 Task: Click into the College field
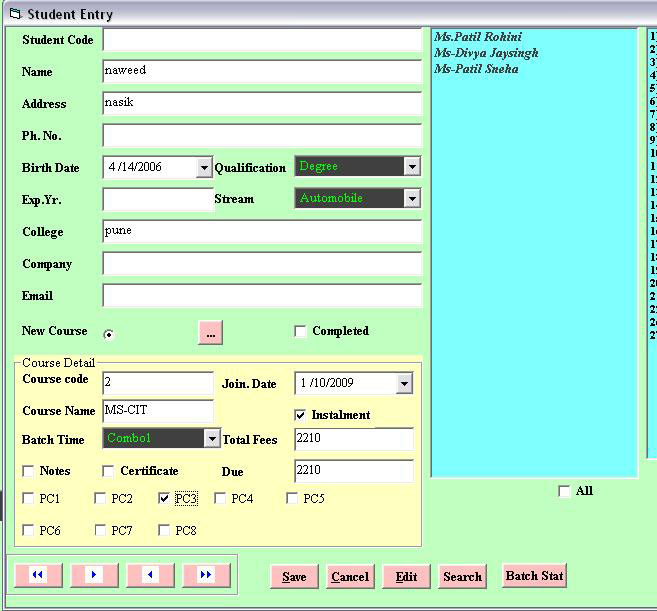tap(262, 231)
